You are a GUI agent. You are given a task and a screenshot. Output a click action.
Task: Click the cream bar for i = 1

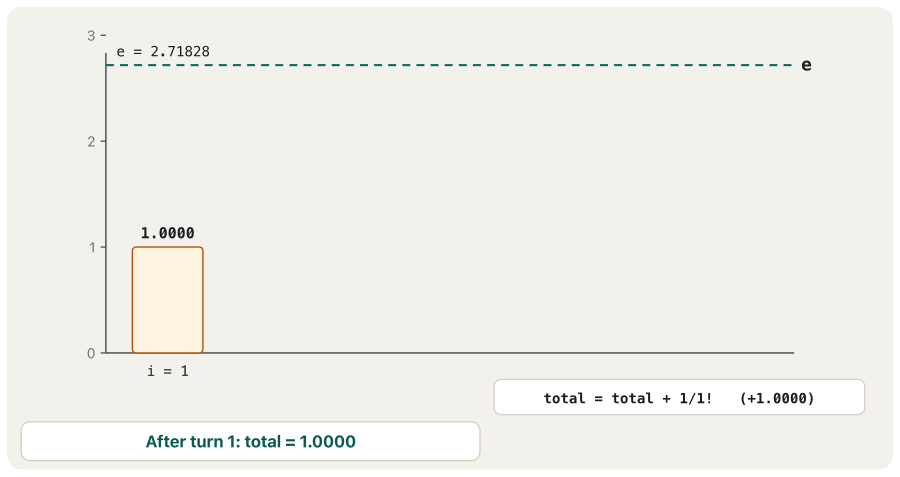pos(168,300)
